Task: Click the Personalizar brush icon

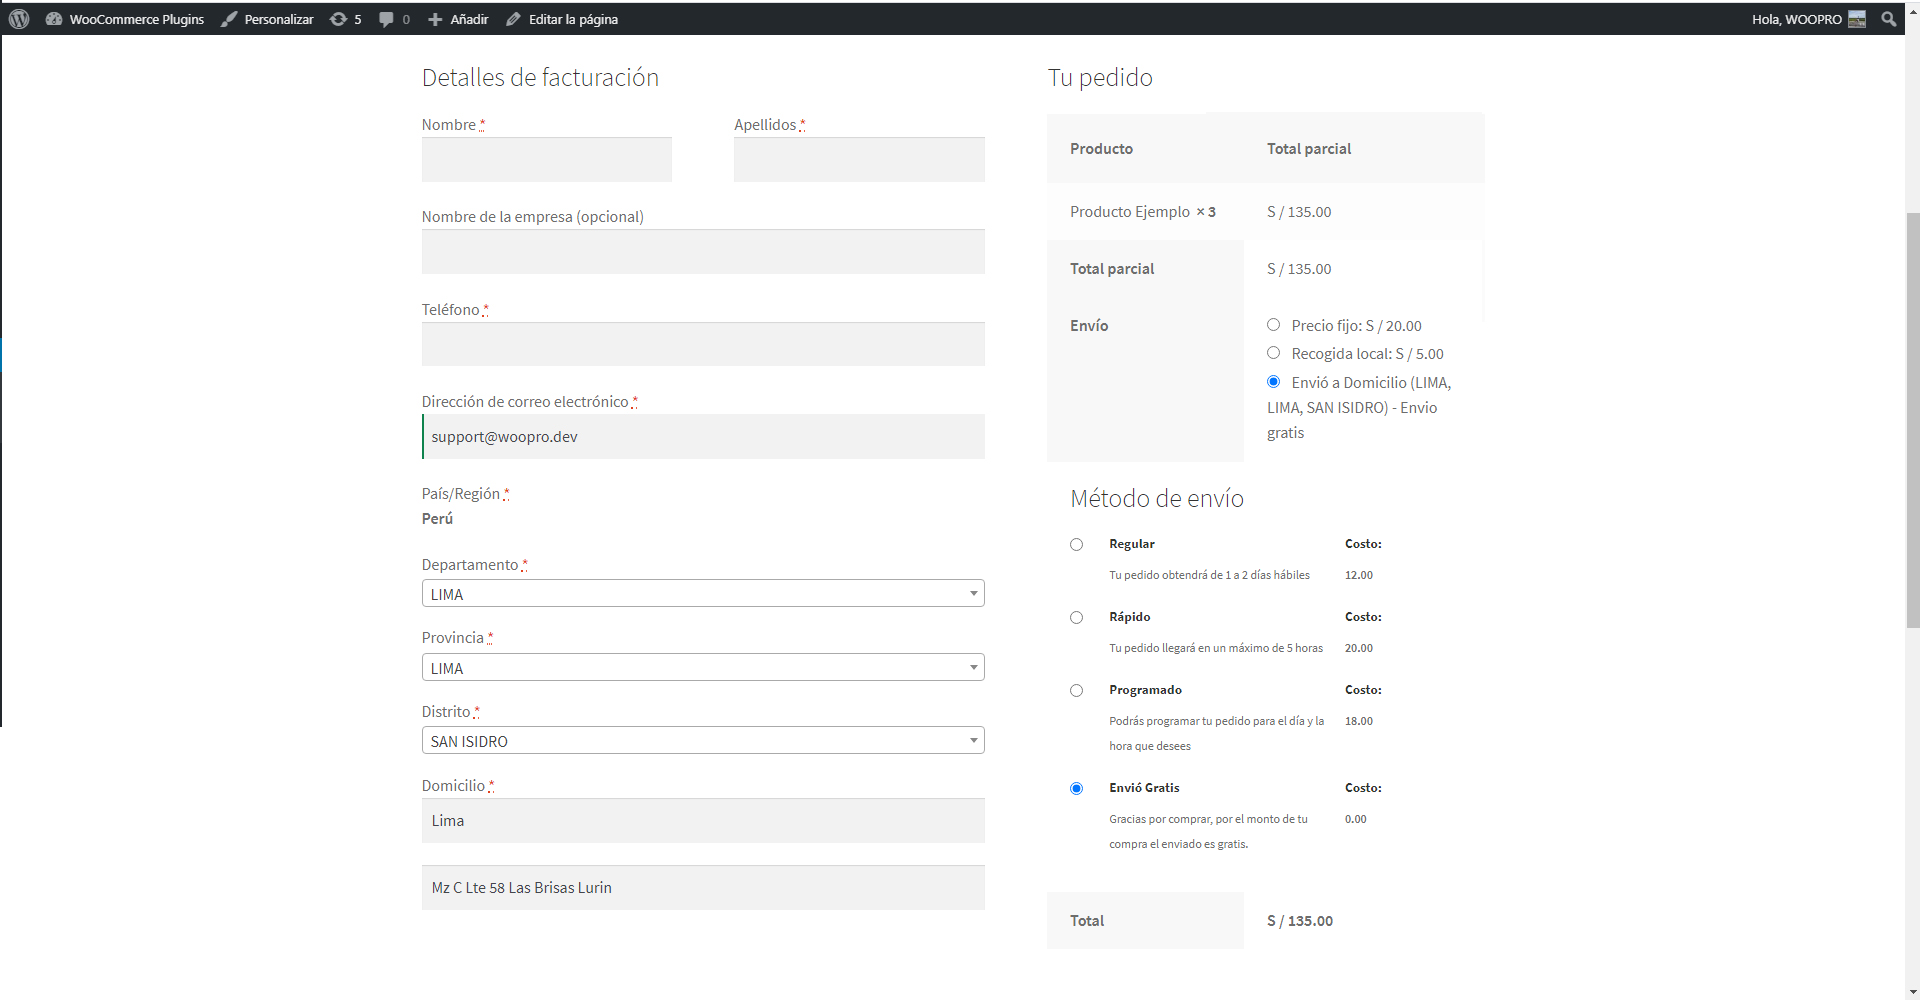Action: [x=230, y=19]
